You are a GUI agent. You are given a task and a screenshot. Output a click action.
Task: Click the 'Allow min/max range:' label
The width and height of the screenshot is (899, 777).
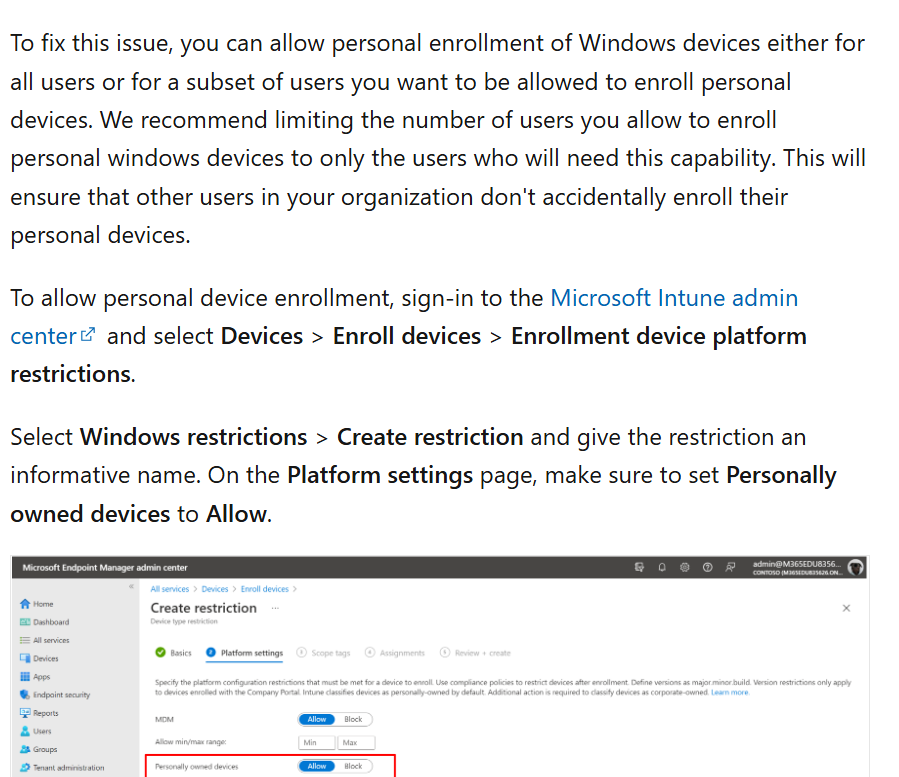[x=191, y=741]
